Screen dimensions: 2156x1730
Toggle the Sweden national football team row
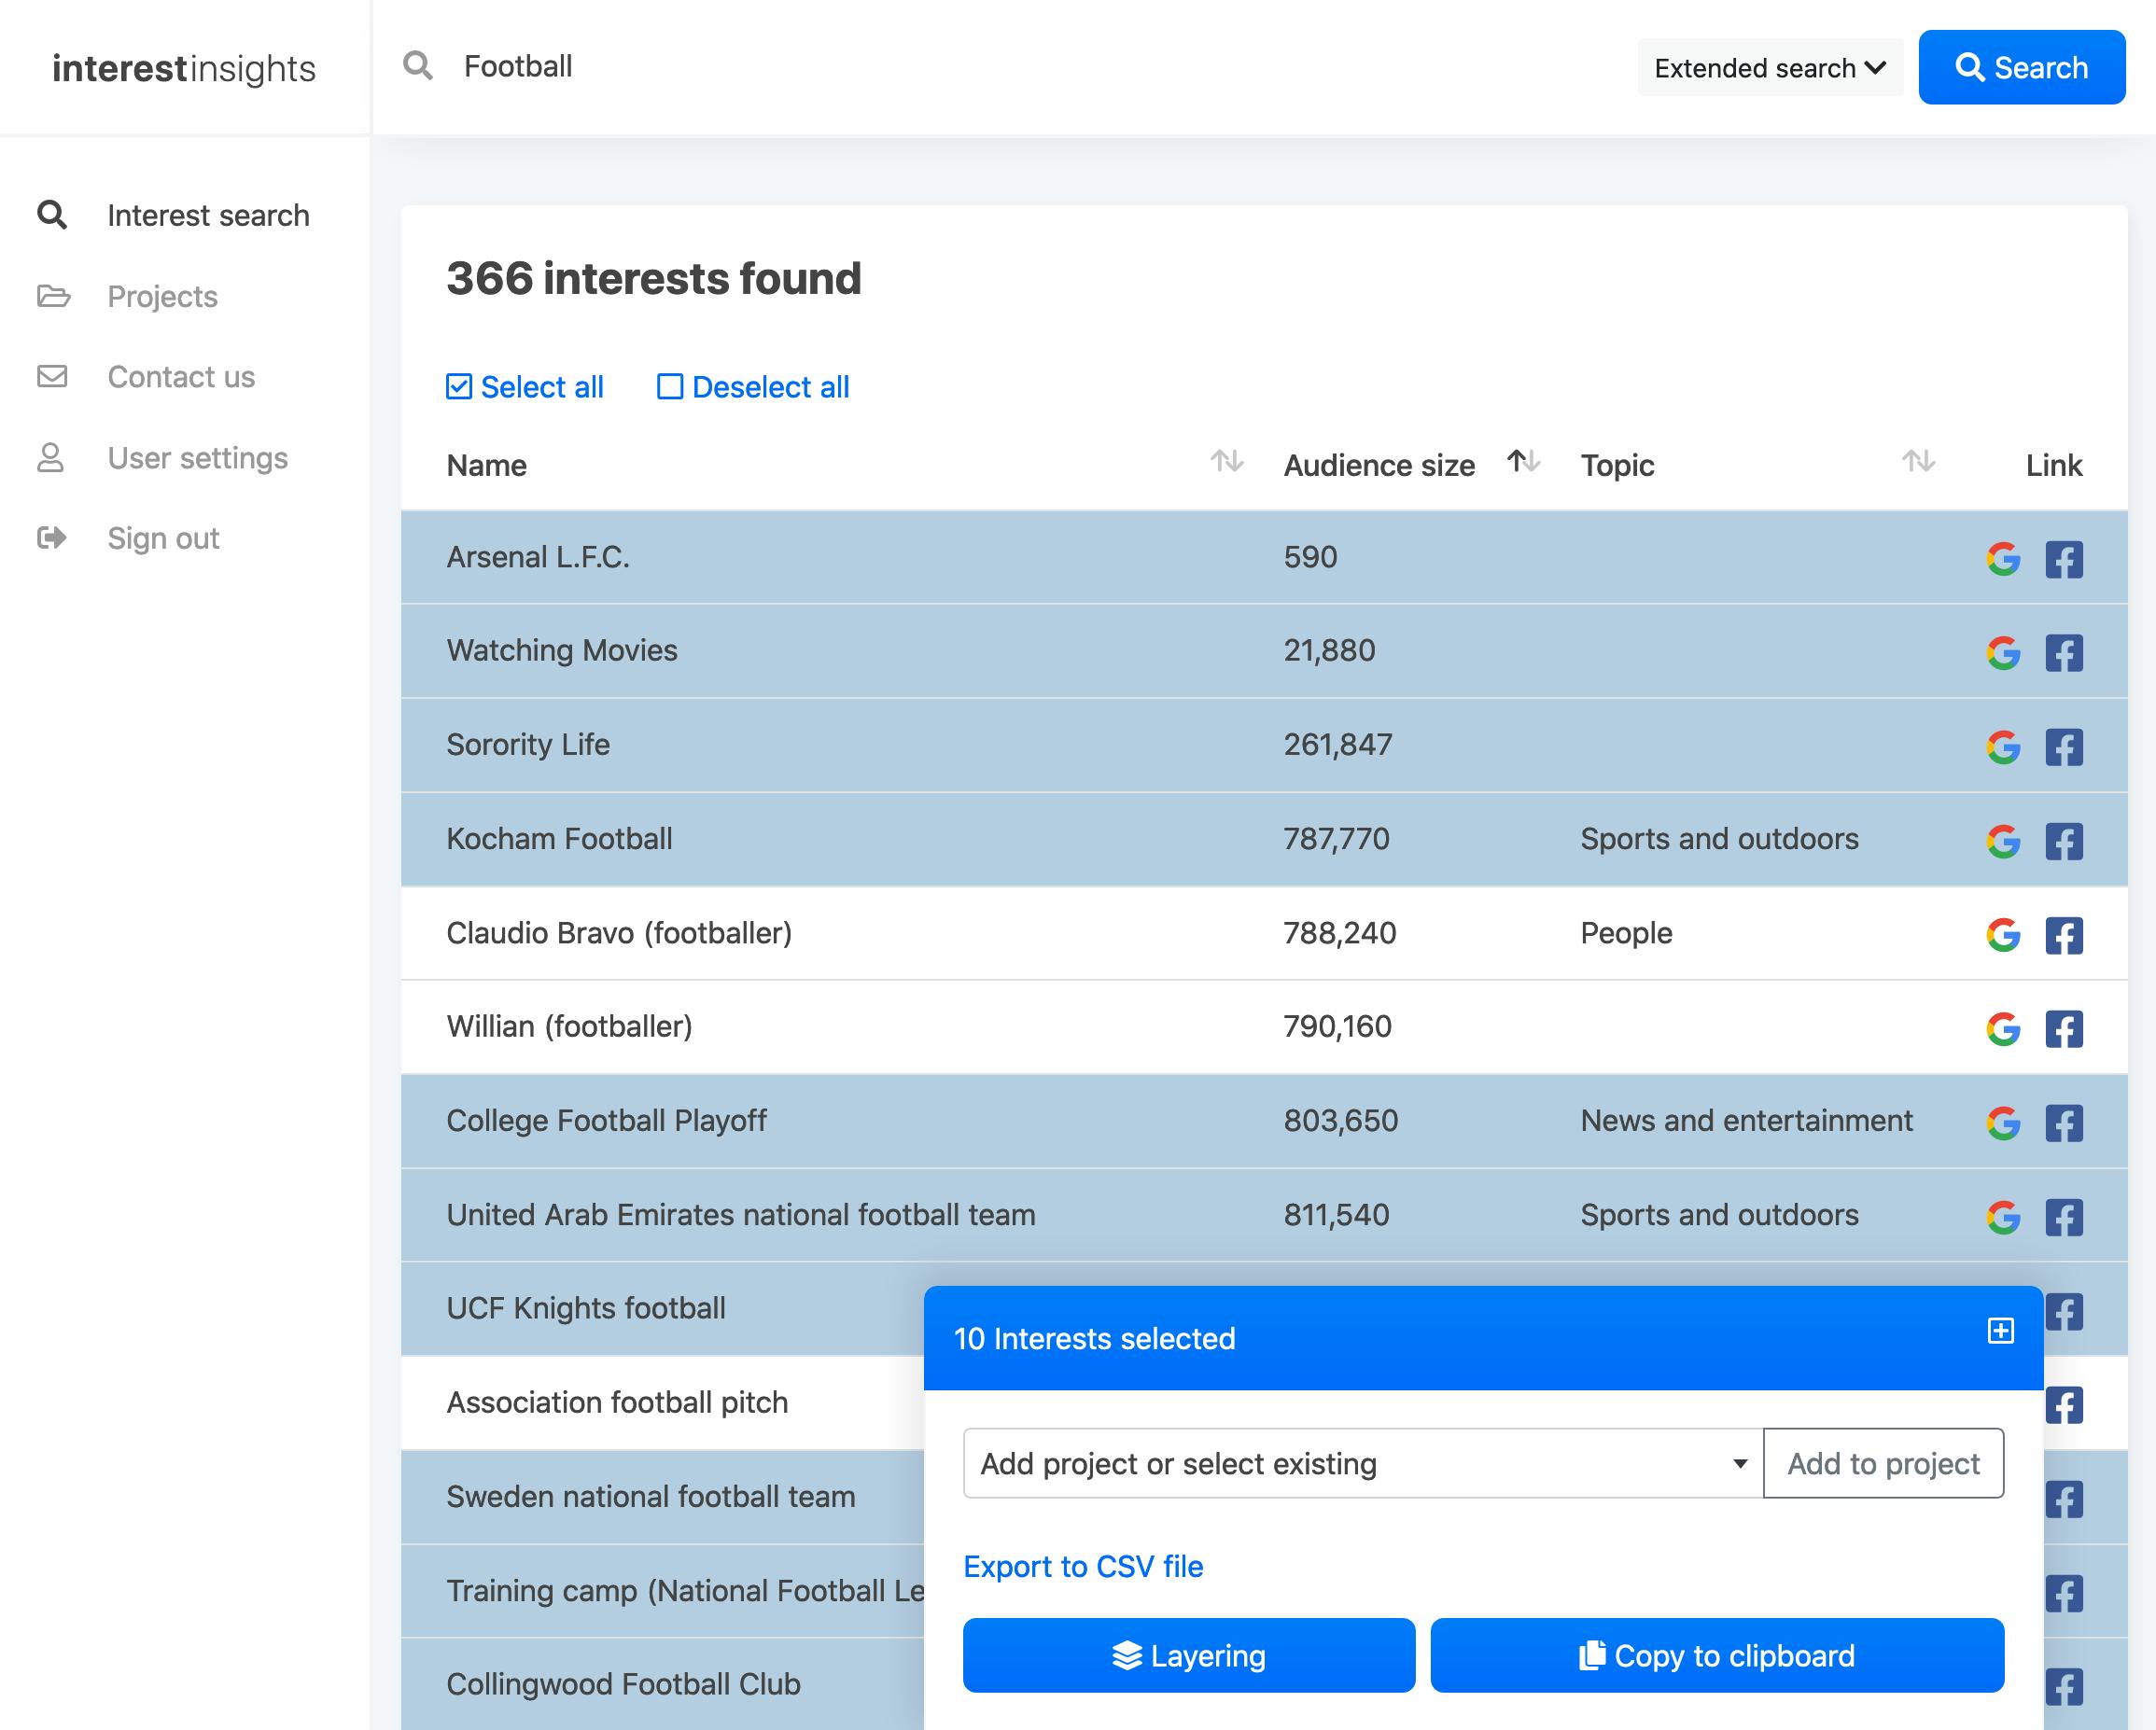[x=662, y=1497]
